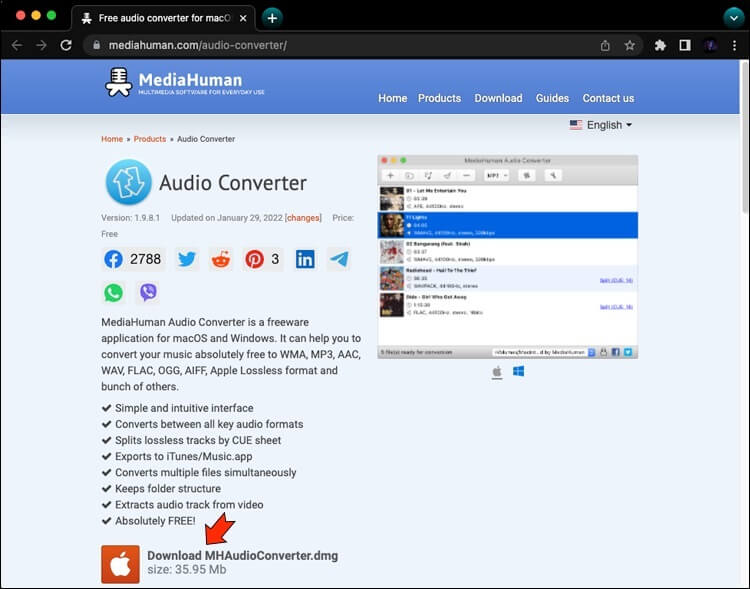
Task: Click the browser forward arrow
Action: pos(42,45)
